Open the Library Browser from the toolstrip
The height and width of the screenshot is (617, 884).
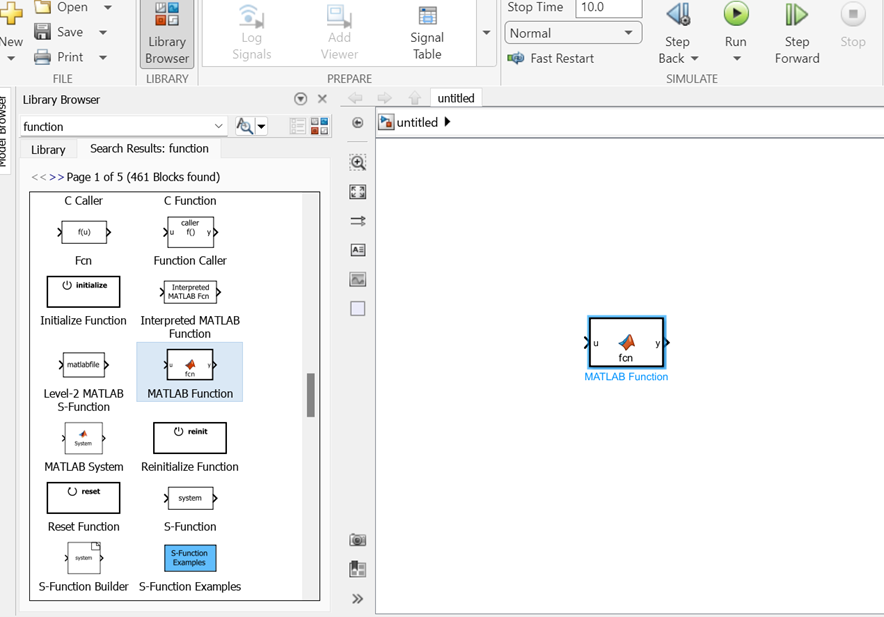click(167, 34)
